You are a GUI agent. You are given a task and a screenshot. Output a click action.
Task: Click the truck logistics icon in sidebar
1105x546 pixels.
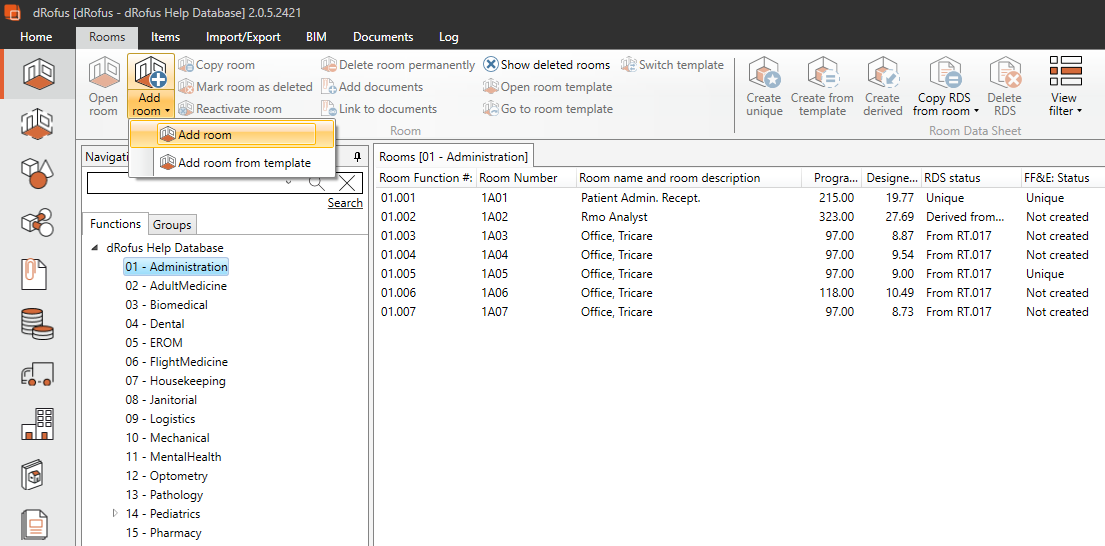(x=37, y=375)
